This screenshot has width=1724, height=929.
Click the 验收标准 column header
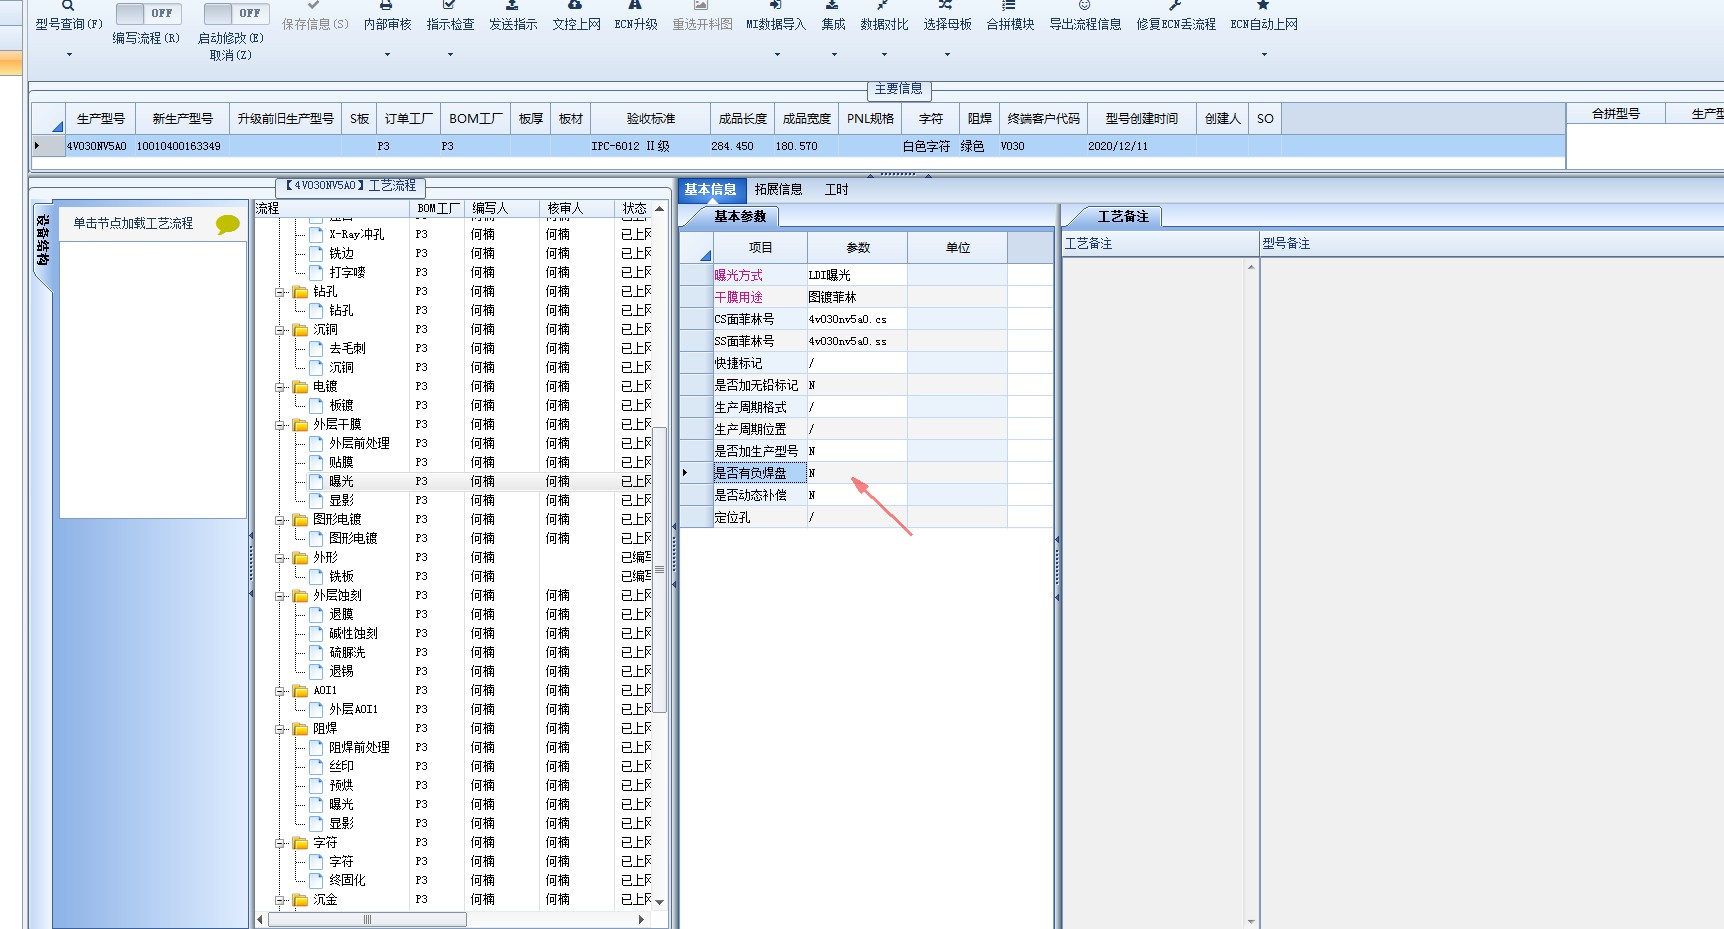[x=651, y=119]
